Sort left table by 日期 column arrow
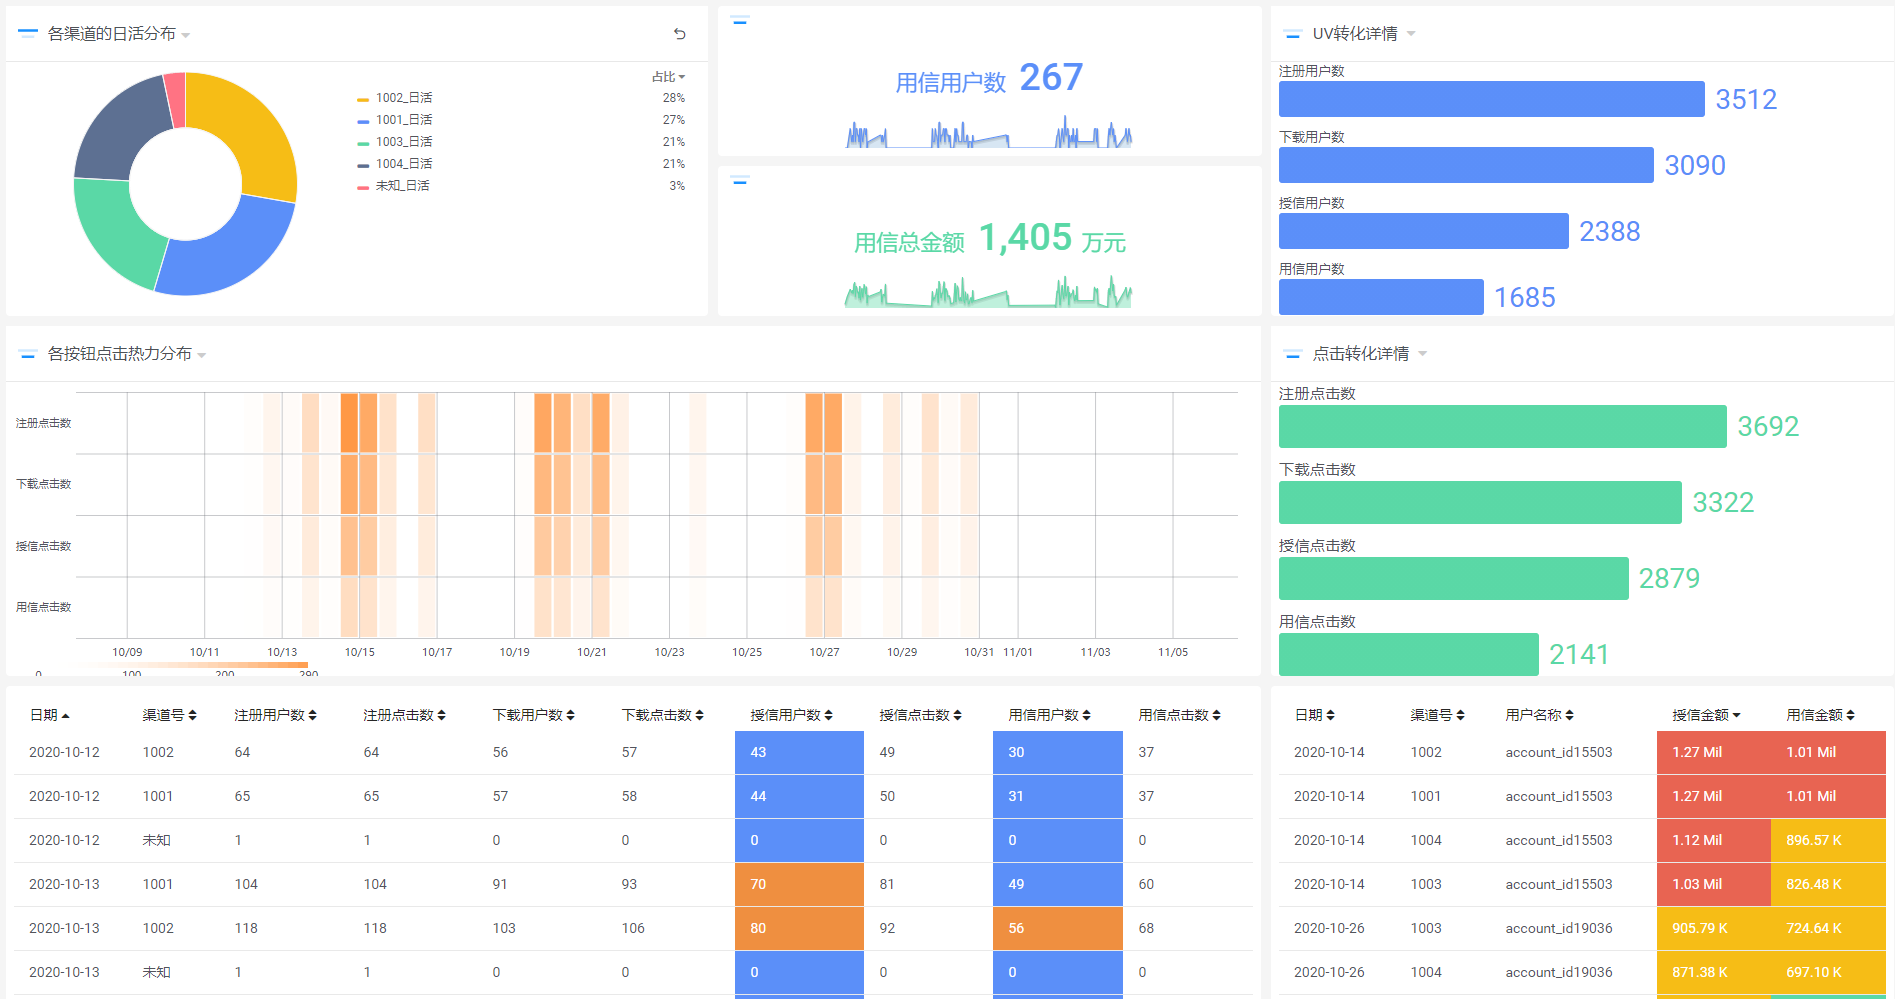 [x=66, y=716]
